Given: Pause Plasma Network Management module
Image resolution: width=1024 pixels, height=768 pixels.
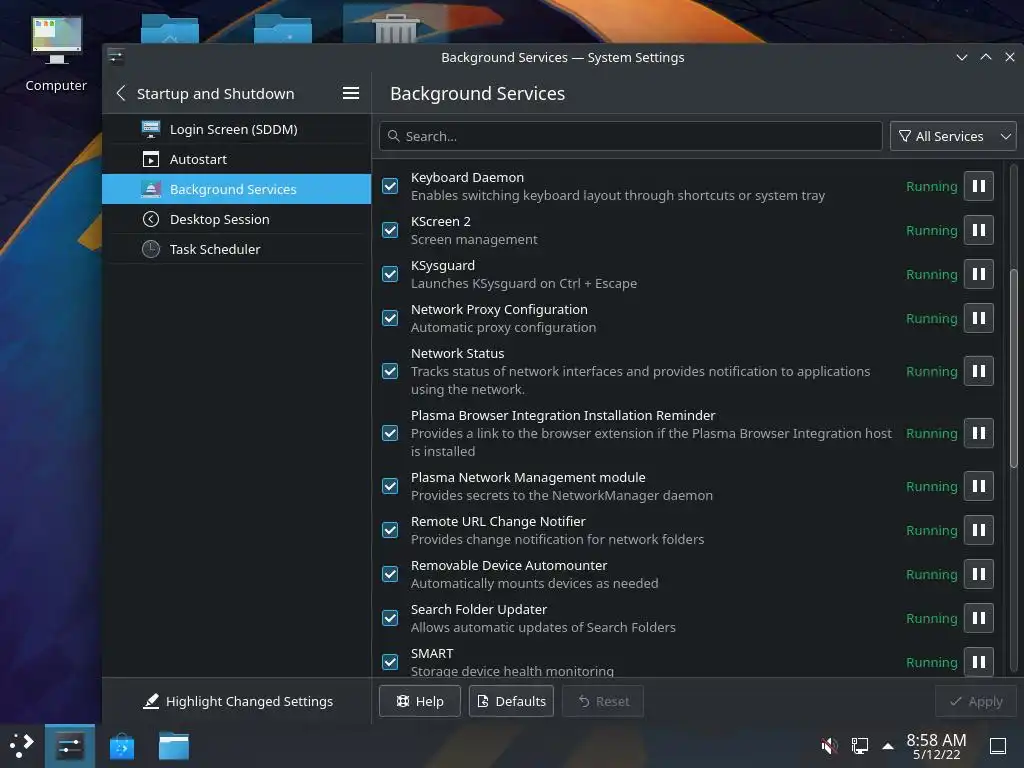Looking at the screenshot, I should [x=978, y=486].
